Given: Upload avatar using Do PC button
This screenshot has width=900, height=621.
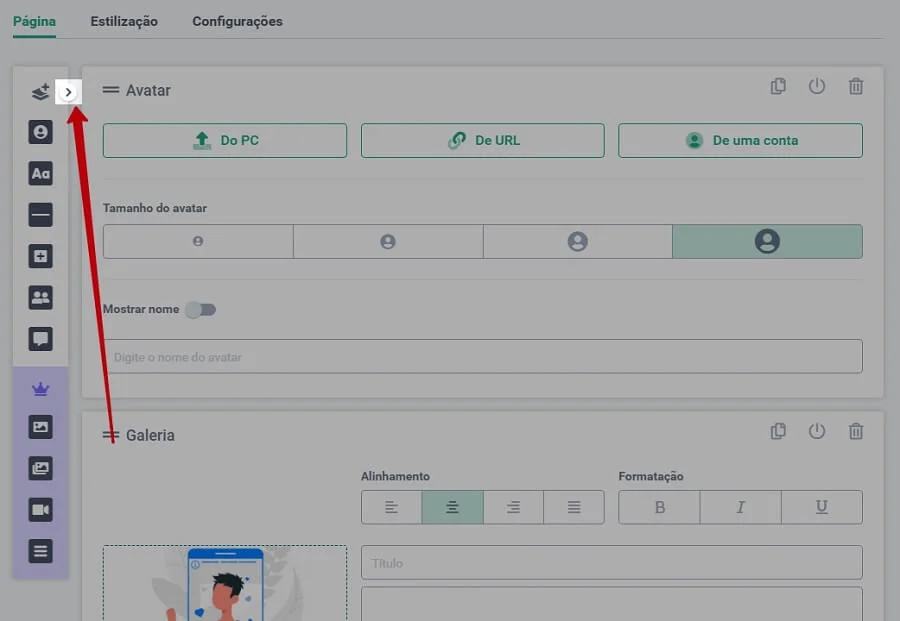Looking at the screenshot, I should [x=225, y=141].
